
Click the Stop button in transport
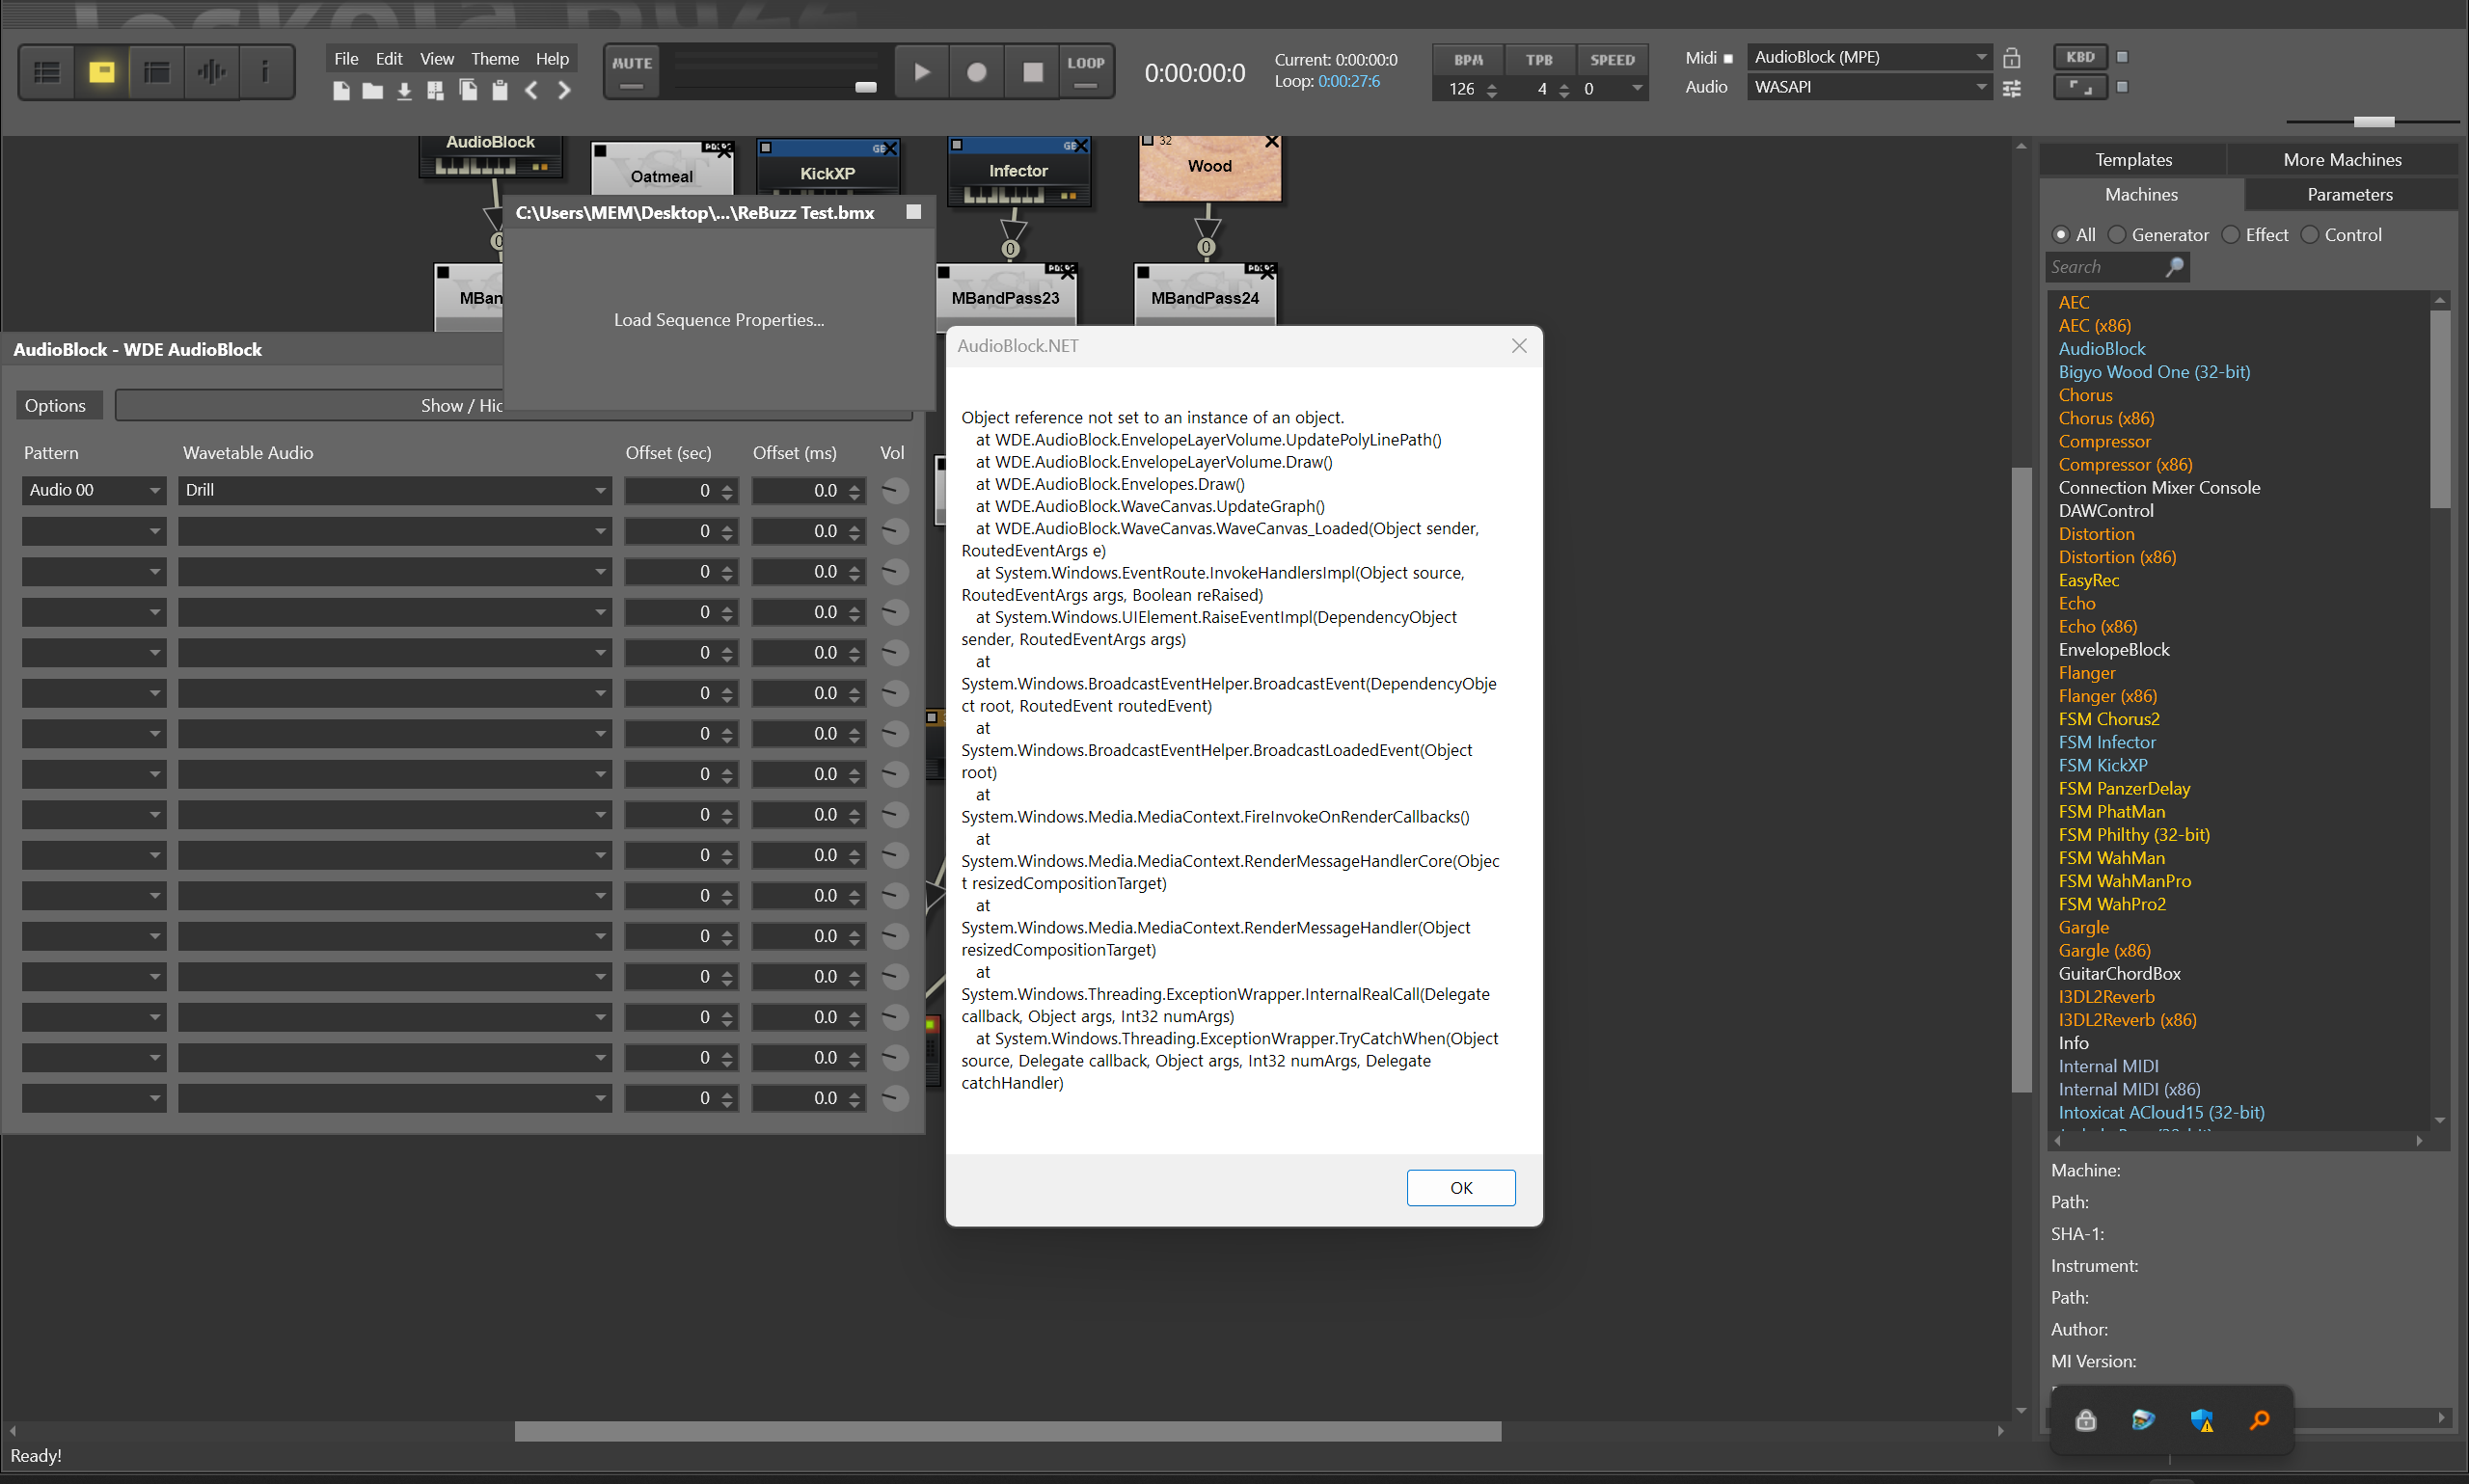(1032, 72)
